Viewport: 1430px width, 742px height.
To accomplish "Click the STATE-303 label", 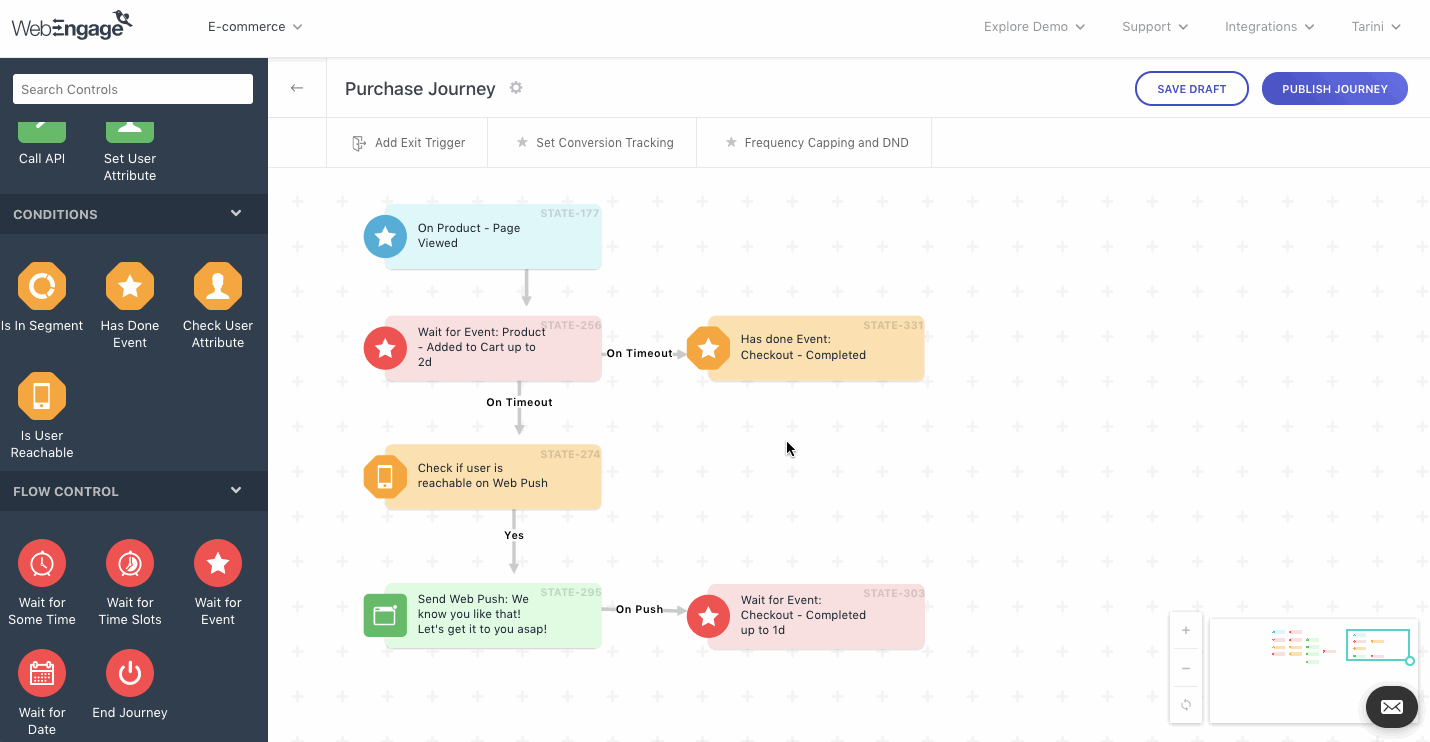I will click(894, 593).
